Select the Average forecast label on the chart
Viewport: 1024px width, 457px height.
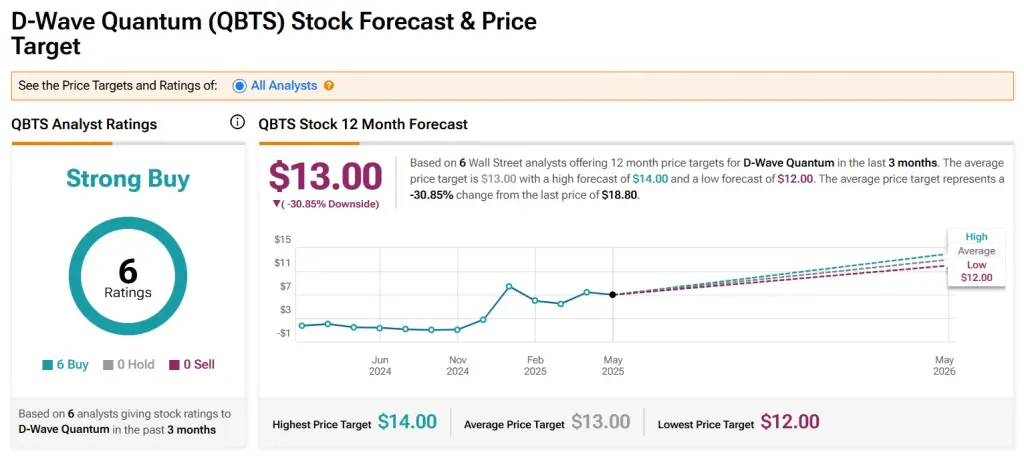click(x=976, y=251)
